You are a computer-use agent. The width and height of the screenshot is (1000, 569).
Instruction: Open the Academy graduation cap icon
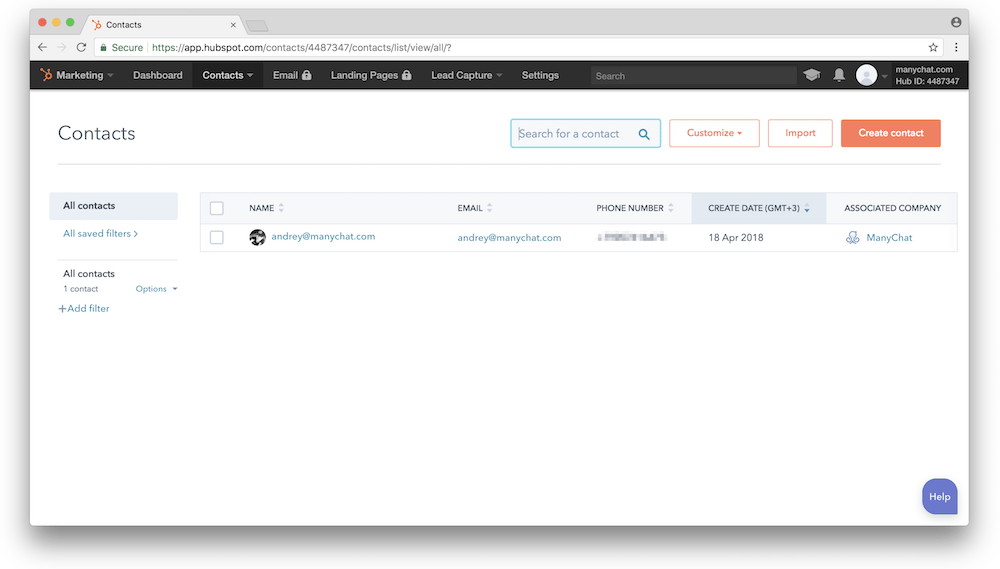click(811, 75)
